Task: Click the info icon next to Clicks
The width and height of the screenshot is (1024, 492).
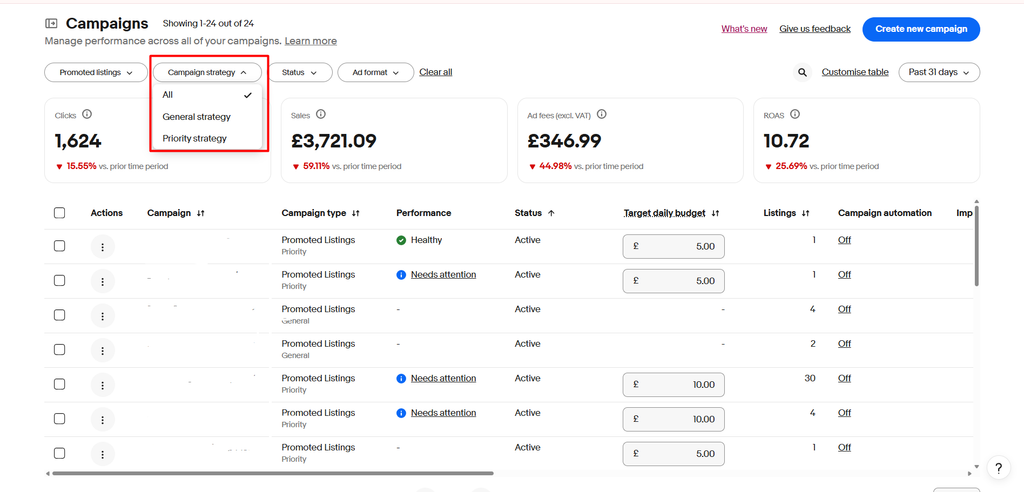Action: click(x=87, y=114)
